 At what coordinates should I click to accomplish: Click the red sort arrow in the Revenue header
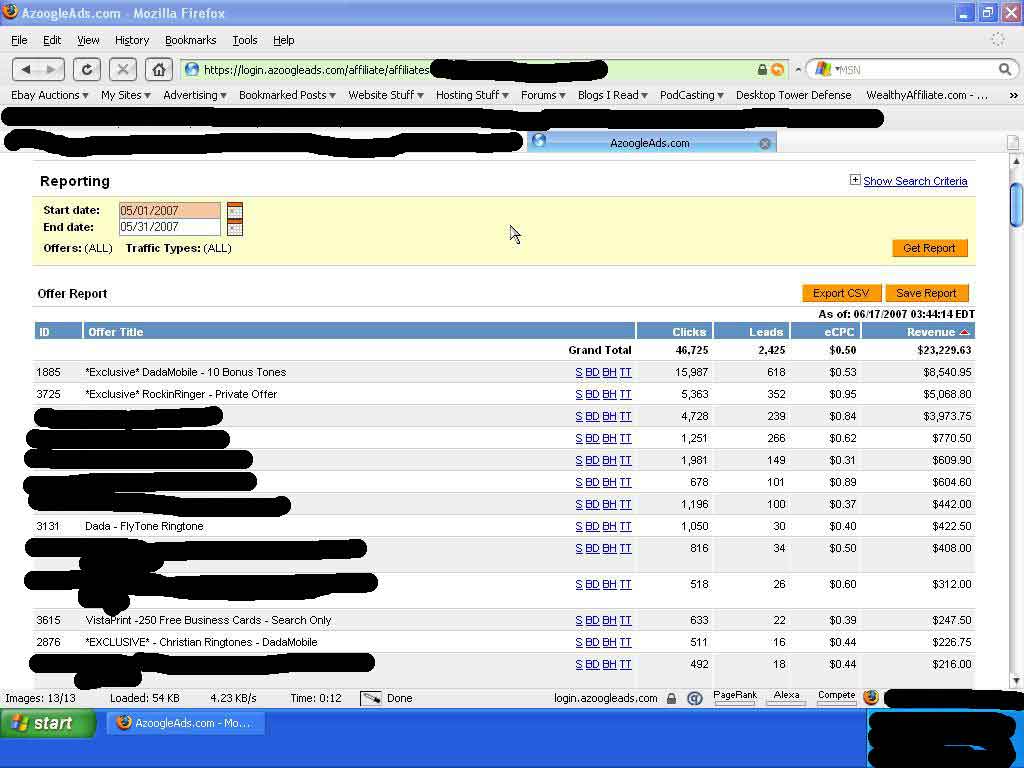point(965,332)
